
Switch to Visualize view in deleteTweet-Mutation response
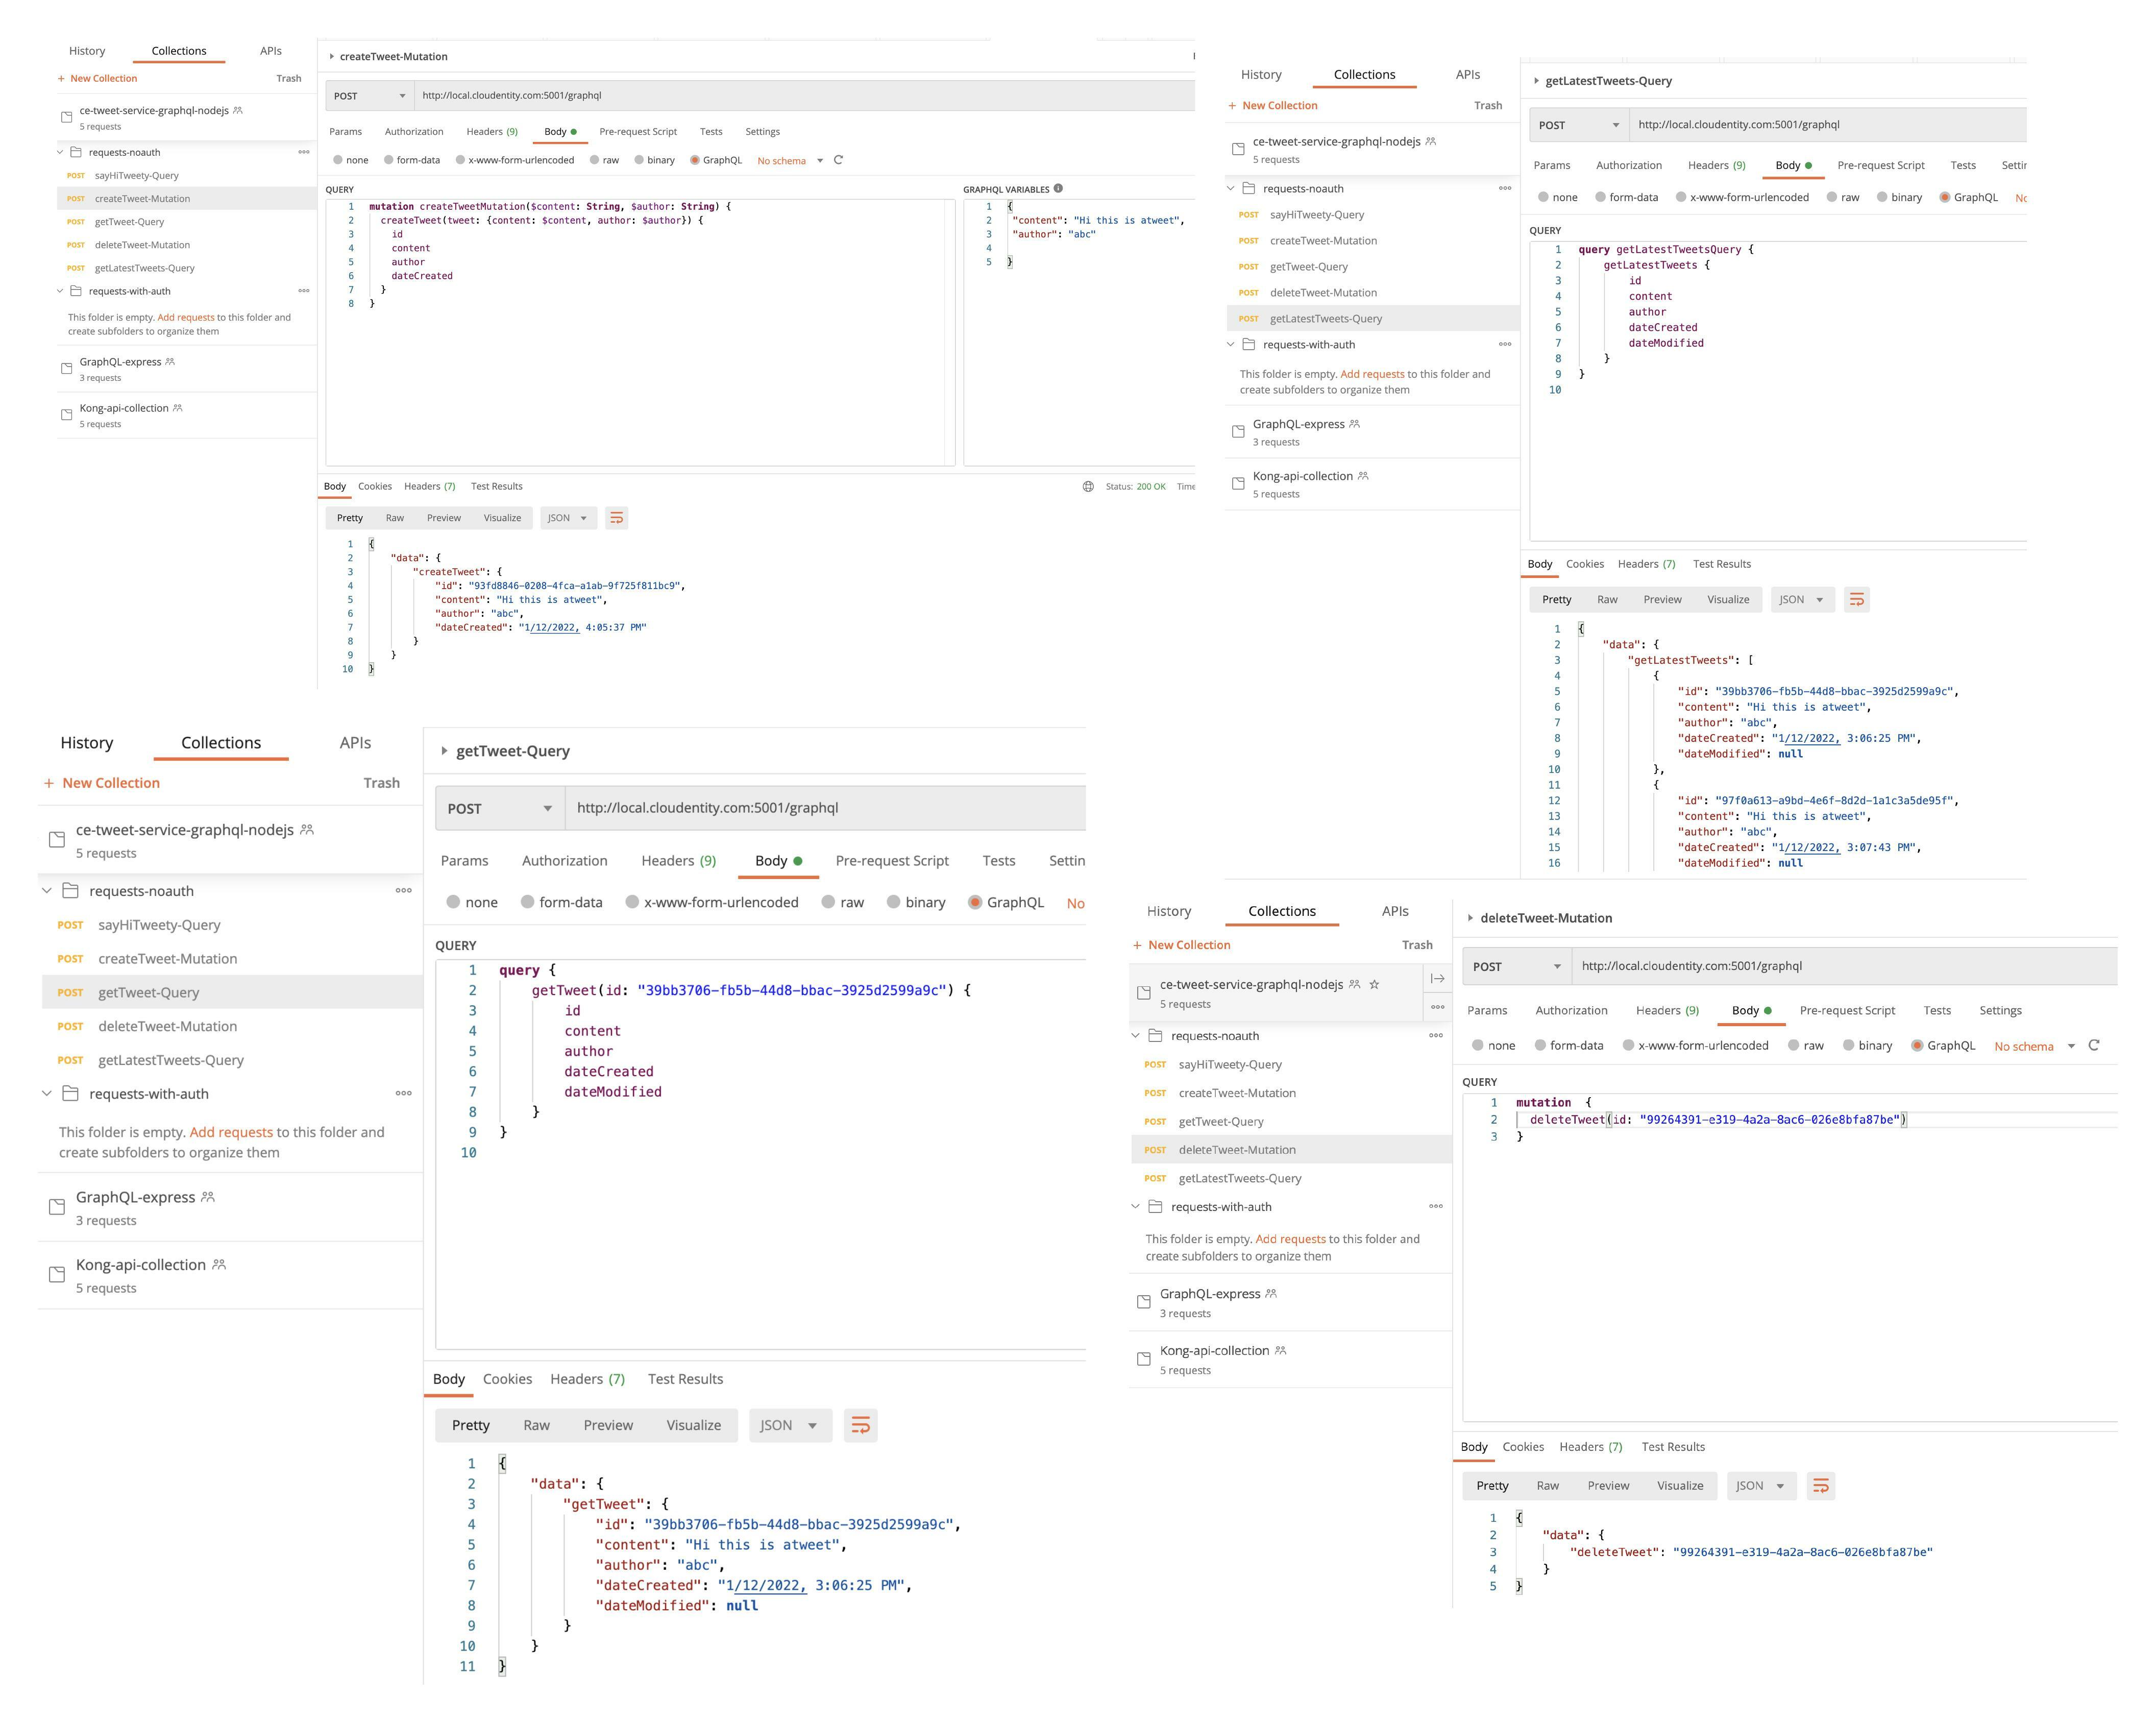1680,1485
